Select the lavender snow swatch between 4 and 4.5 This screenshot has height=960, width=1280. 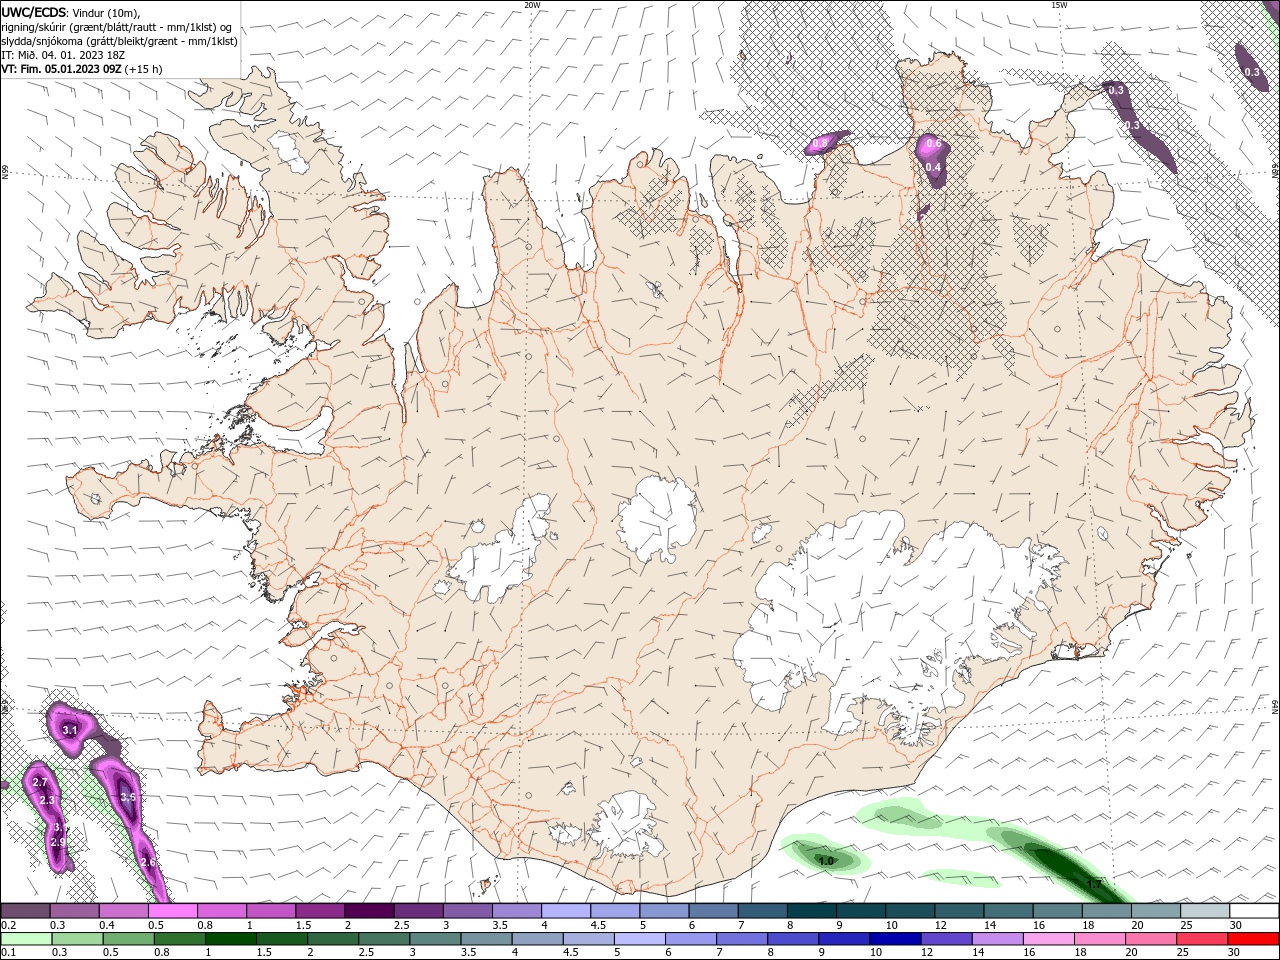(566, 911)
